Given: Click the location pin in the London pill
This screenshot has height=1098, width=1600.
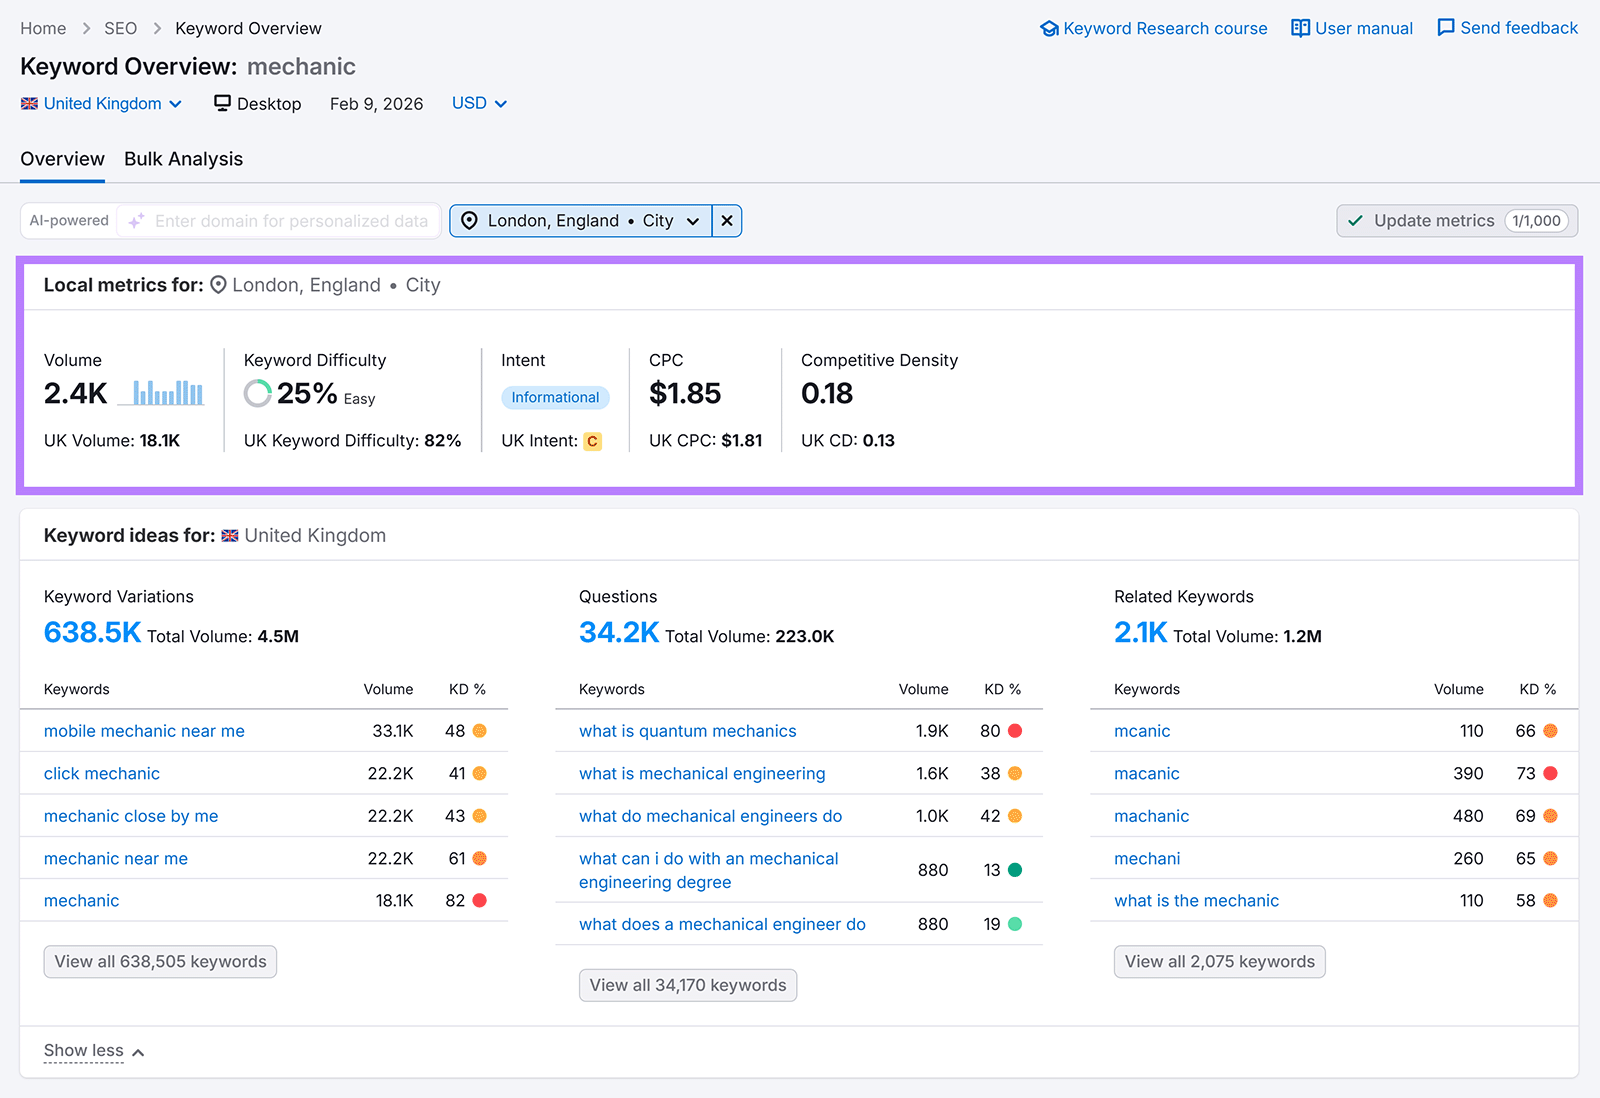Looking at the screenshot, I should click(x=469, y=220).
